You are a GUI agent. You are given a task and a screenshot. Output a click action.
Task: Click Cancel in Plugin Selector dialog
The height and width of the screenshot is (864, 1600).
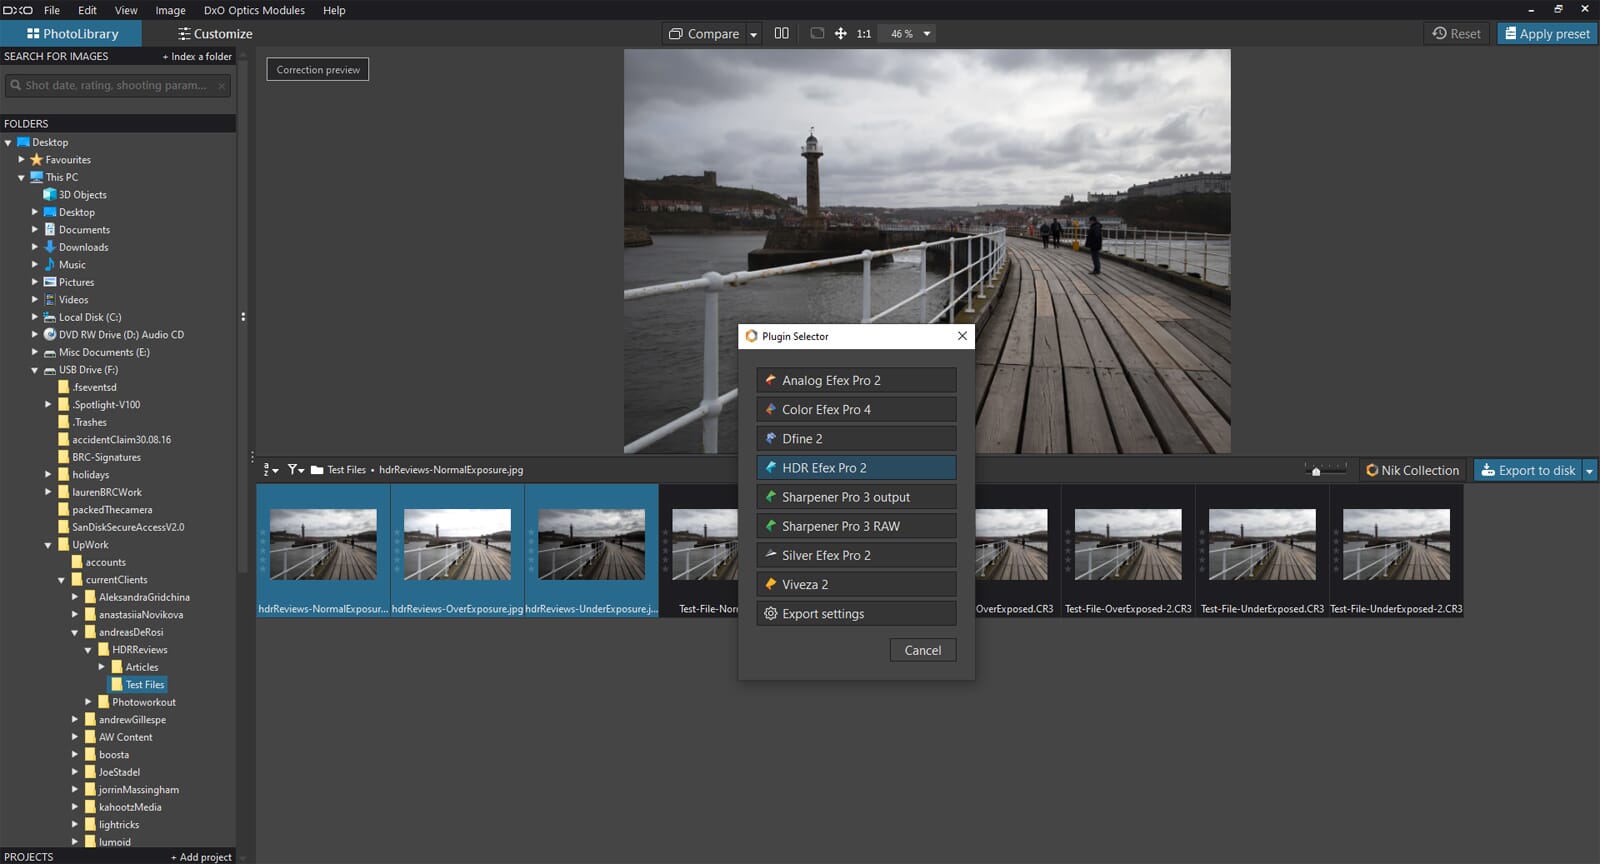pyautogui.click(x=923, y=650)
